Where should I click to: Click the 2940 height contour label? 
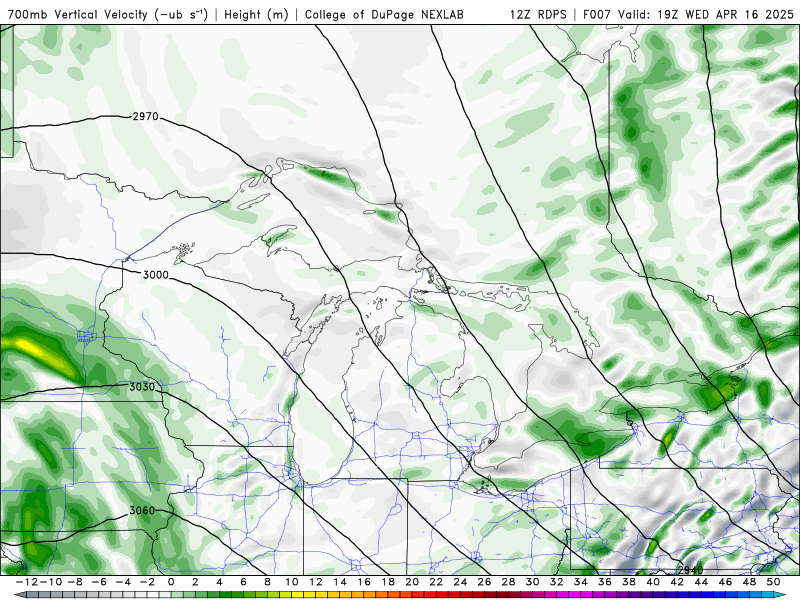pyautogui.click(x=690, y=570)
